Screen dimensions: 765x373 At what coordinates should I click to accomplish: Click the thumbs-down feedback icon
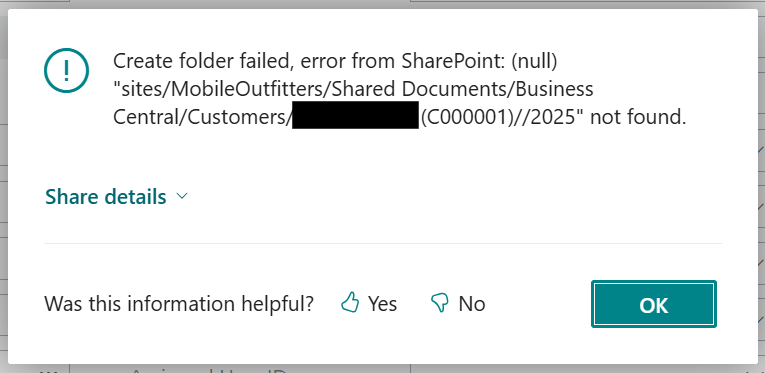click(440, 303)
